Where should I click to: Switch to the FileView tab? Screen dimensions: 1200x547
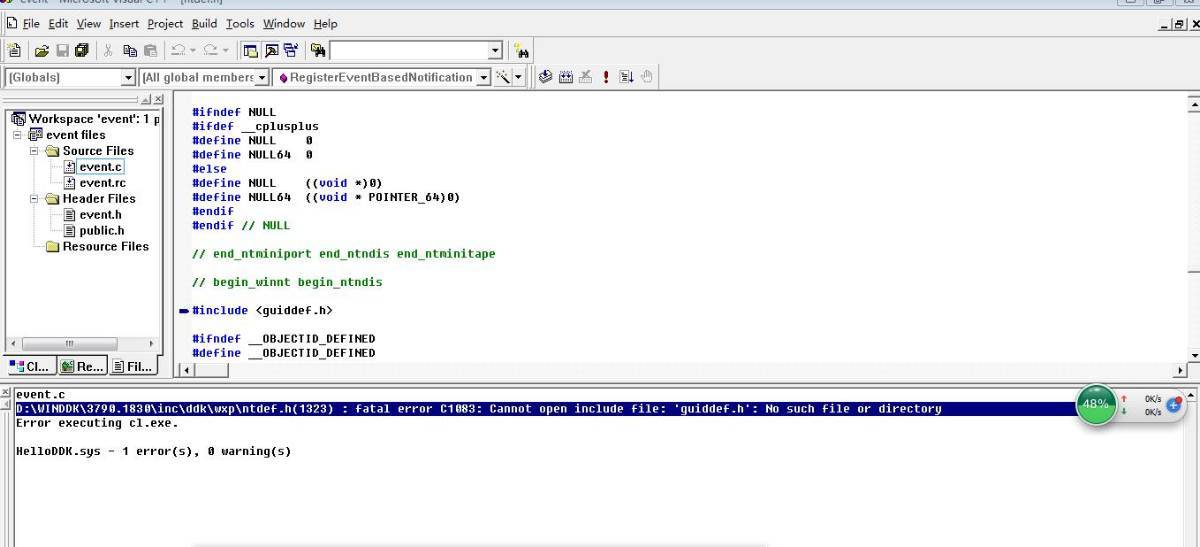click(132, 366)
